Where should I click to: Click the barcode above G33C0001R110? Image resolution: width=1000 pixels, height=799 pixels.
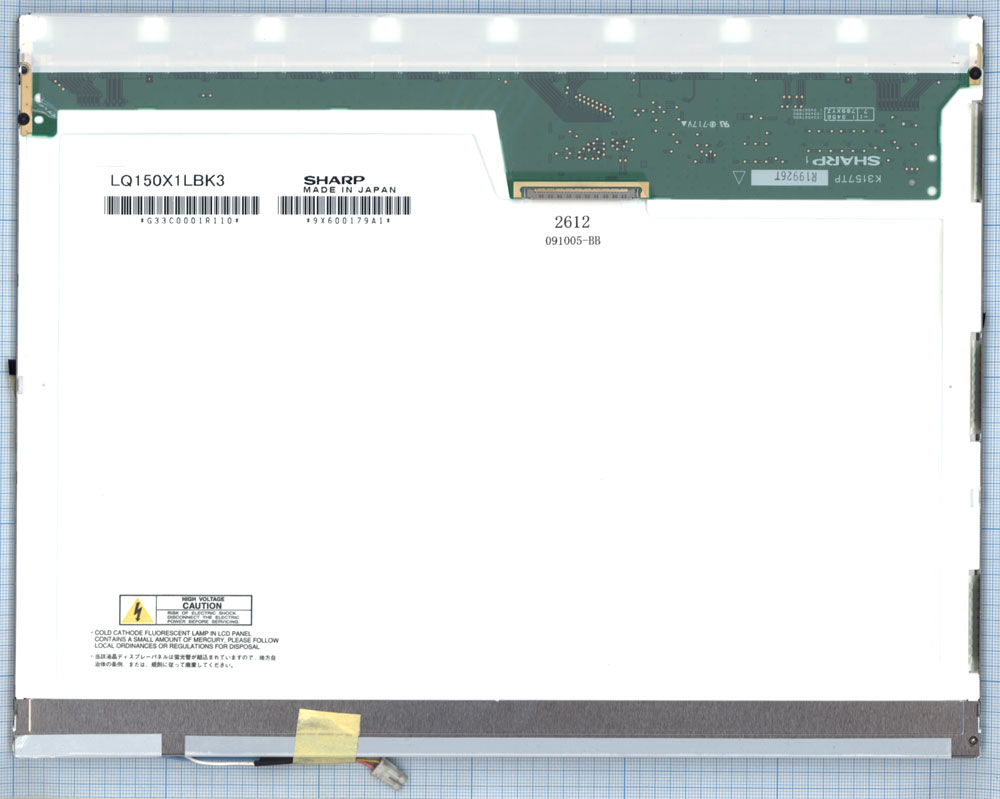tap(182, 205)
